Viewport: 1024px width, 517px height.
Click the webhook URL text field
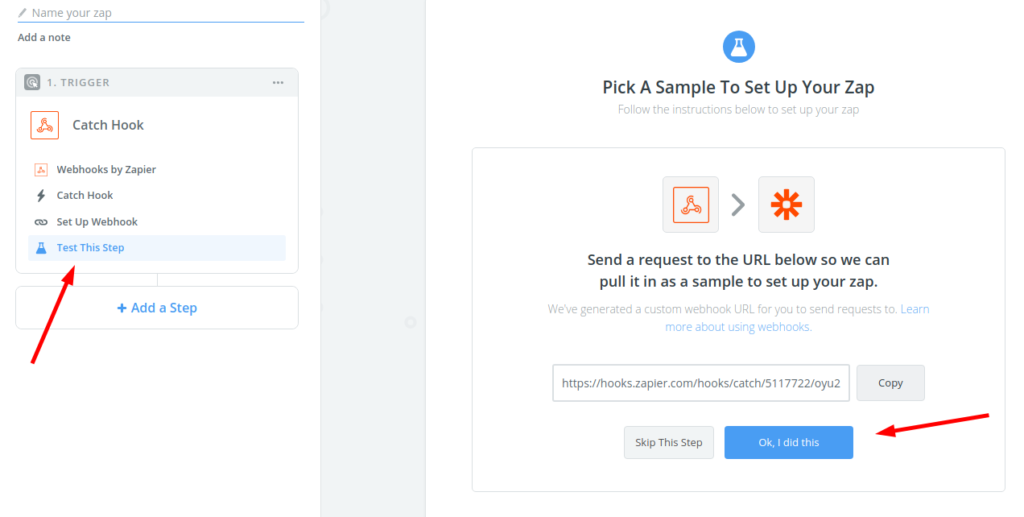tap(701, 383)
